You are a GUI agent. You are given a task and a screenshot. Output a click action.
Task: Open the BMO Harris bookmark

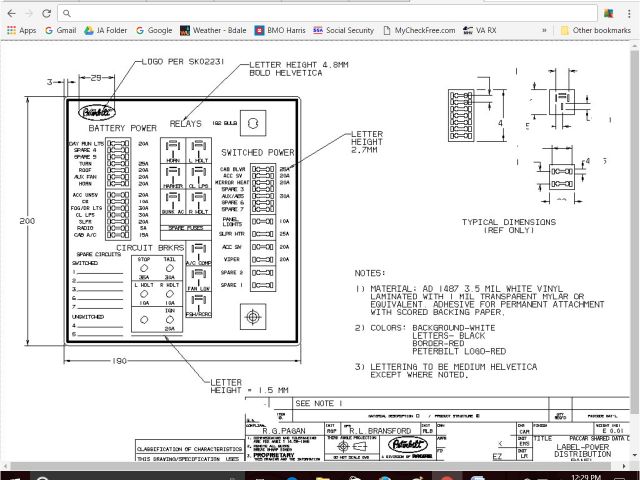click(x=284, y=31)
